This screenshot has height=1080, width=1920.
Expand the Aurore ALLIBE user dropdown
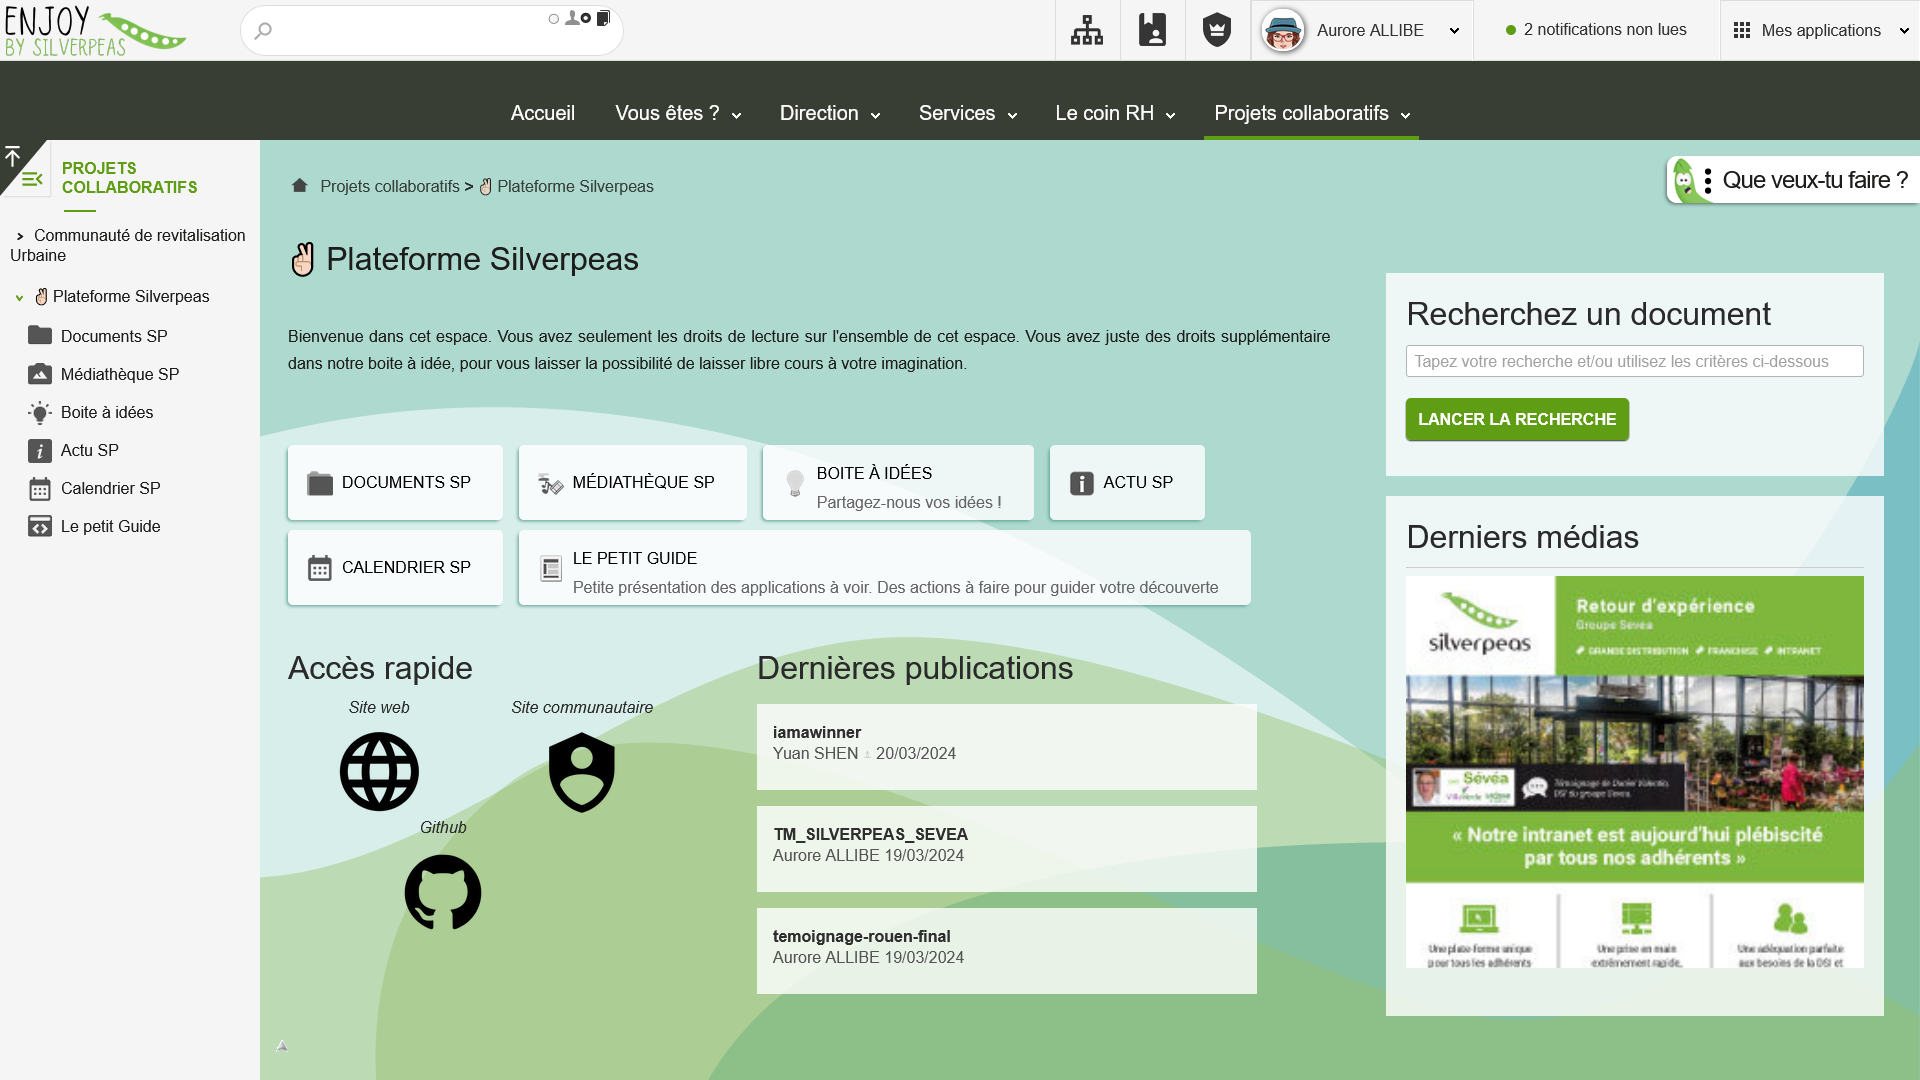(1454, 31)
